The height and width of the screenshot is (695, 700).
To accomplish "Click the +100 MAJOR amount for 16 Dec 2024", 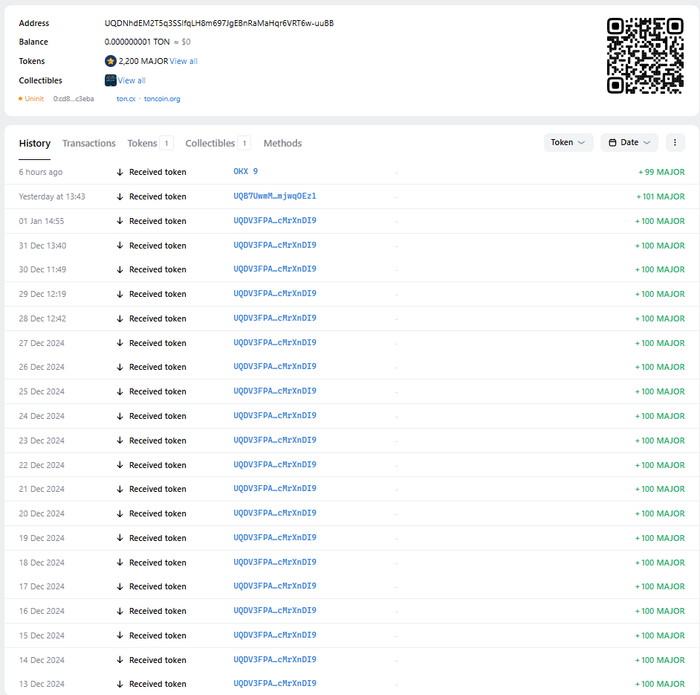I will coord(660,611).
